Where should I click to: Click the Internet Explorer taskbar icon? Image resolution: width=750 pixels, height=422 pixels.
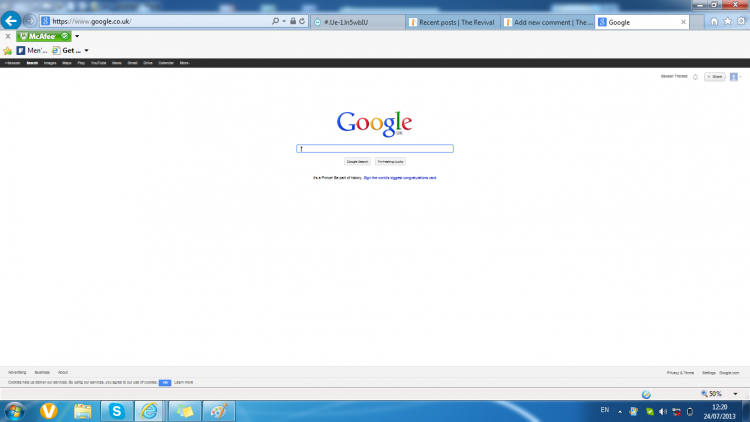pyautogui.click(x=150, y=411)
